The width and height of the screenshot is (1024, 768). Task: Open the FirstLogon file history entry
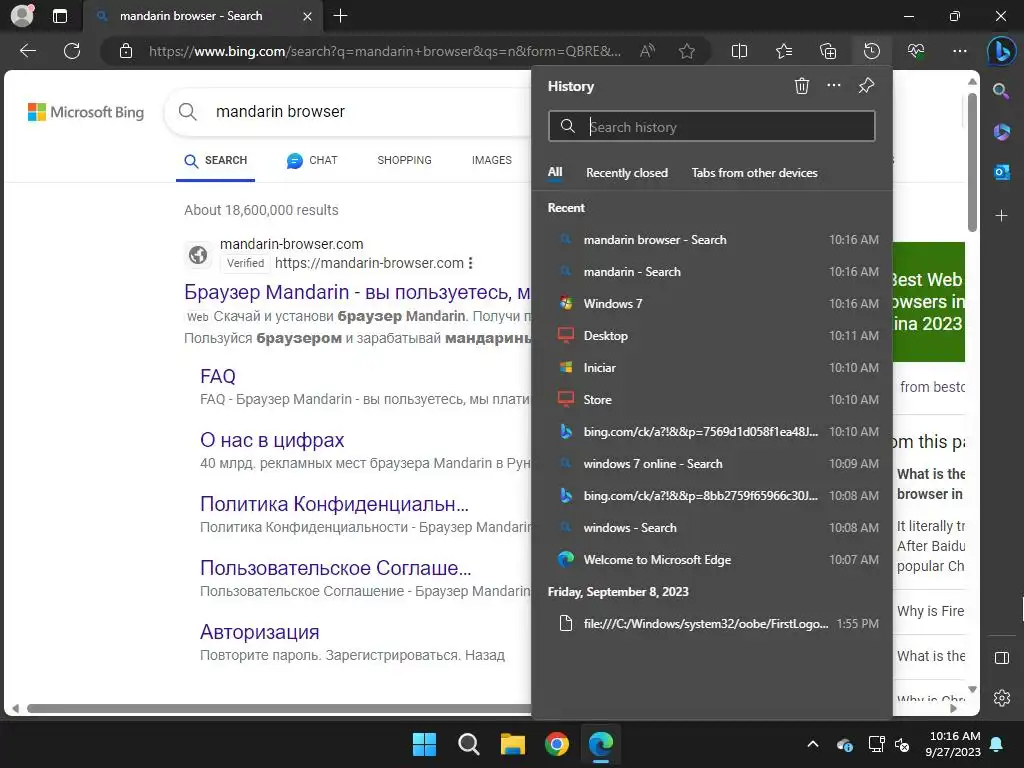pyautogui.click(x=712, y=624)
